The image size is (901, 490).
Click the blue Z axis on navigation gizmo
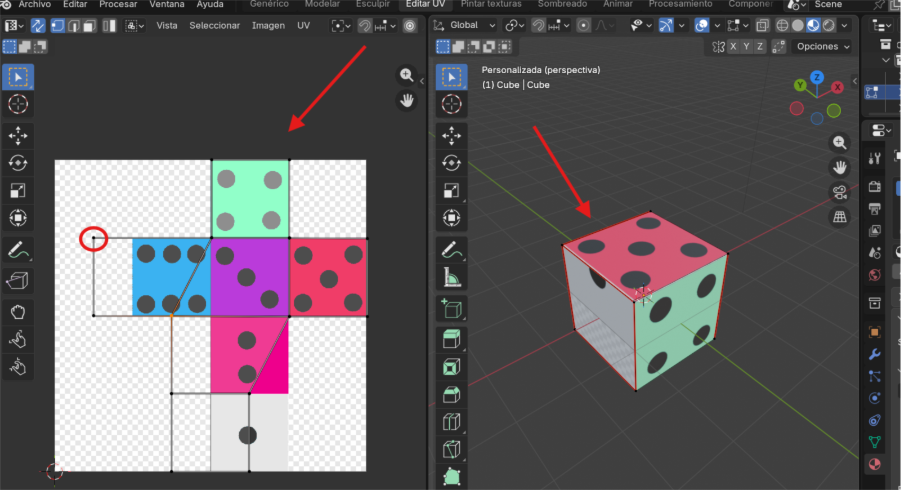(x=817, y=77)
